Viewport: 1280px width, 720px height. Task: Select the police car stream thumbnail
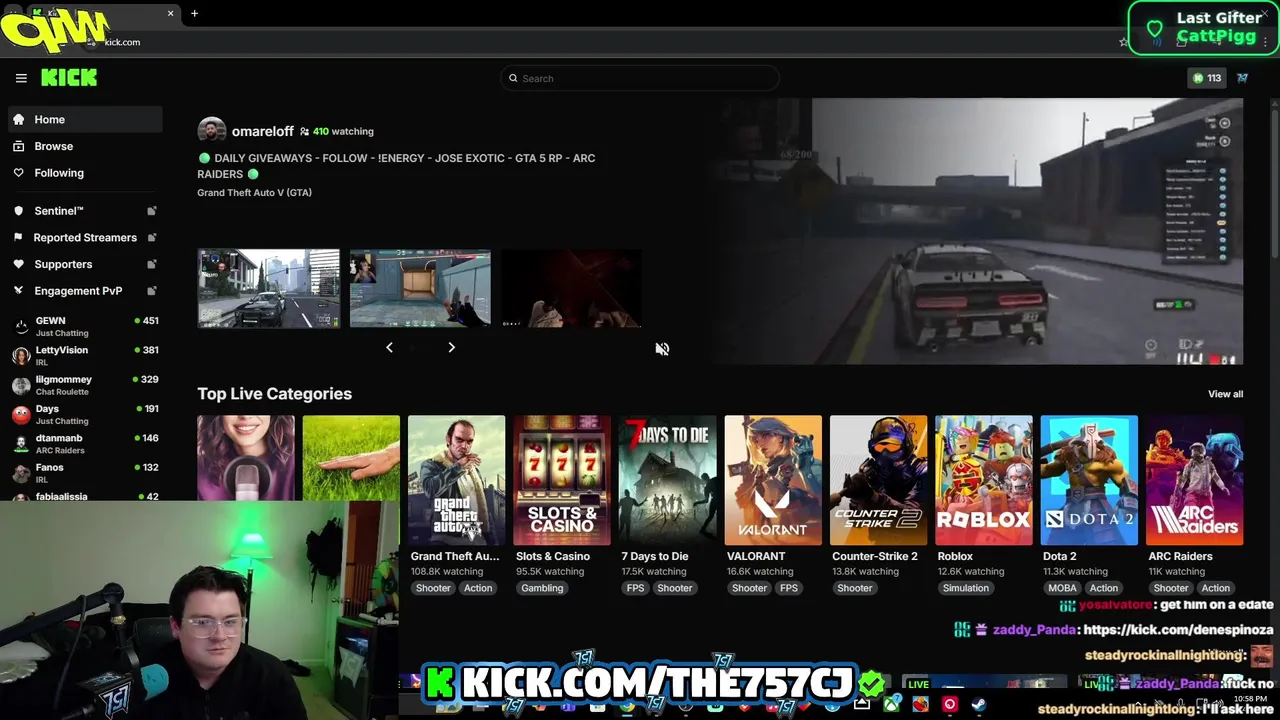[x=268, y=288]
